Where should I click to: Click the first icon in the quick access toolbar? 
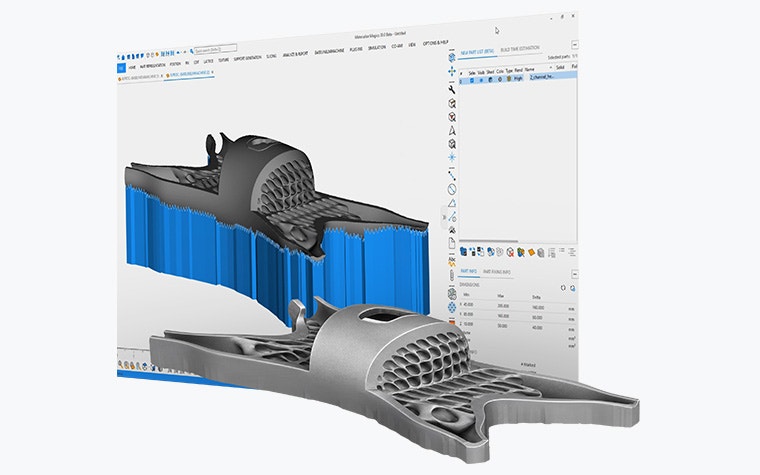pos(120,58)
